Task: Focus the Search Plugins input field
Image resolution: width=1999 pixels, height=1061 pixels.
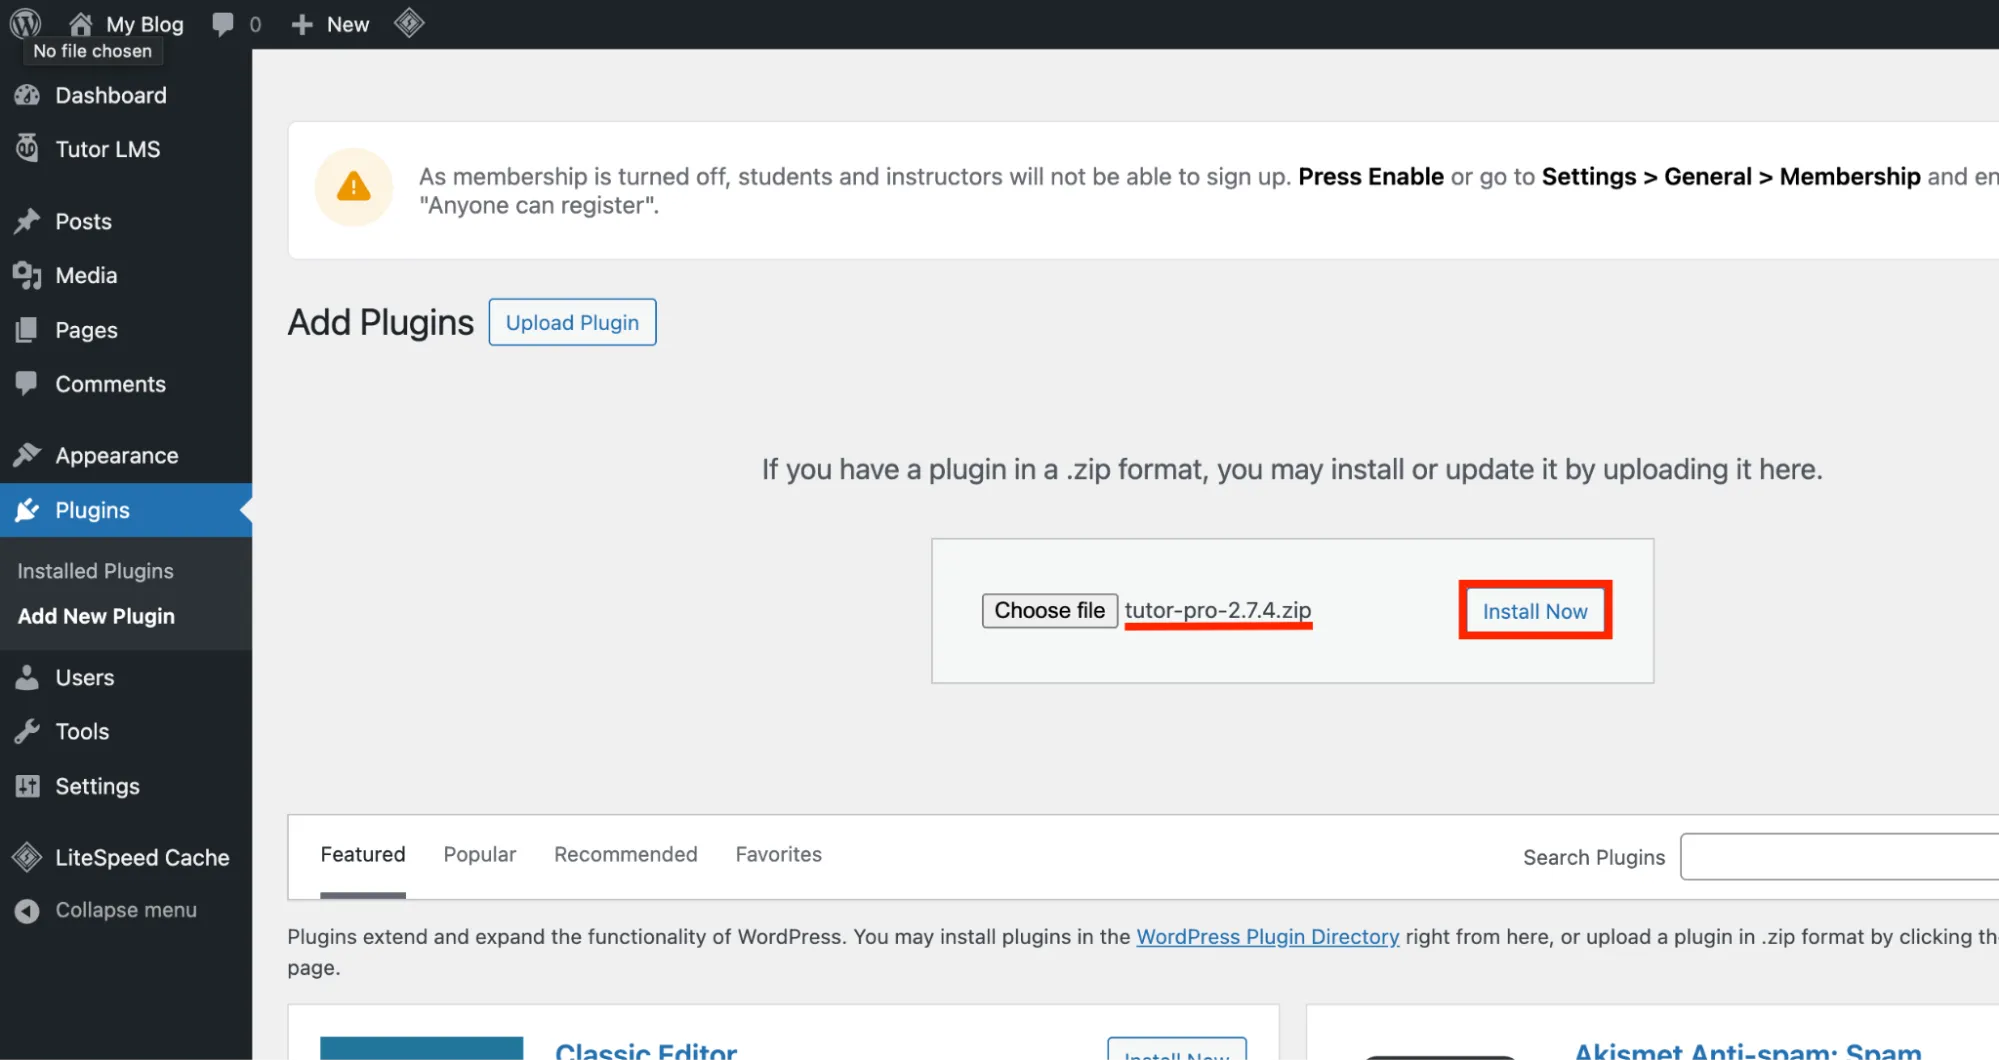Action: coord(1839,857)
